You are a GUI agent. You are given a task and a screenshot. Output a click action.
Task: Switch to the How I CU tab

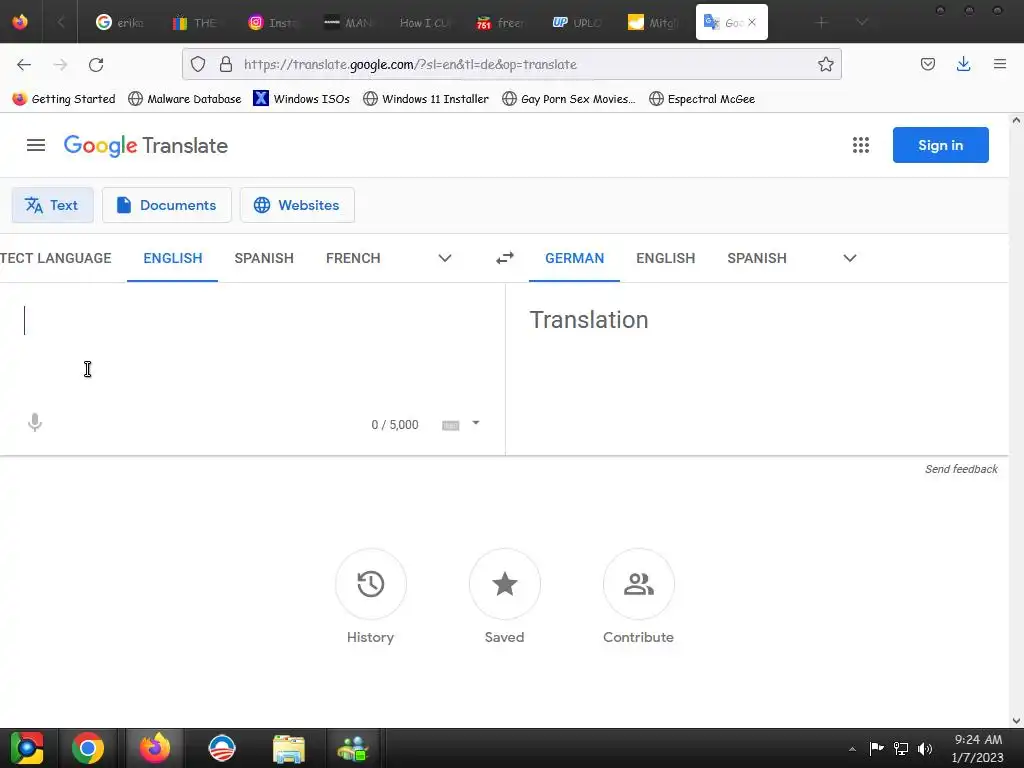click(424, 22)
